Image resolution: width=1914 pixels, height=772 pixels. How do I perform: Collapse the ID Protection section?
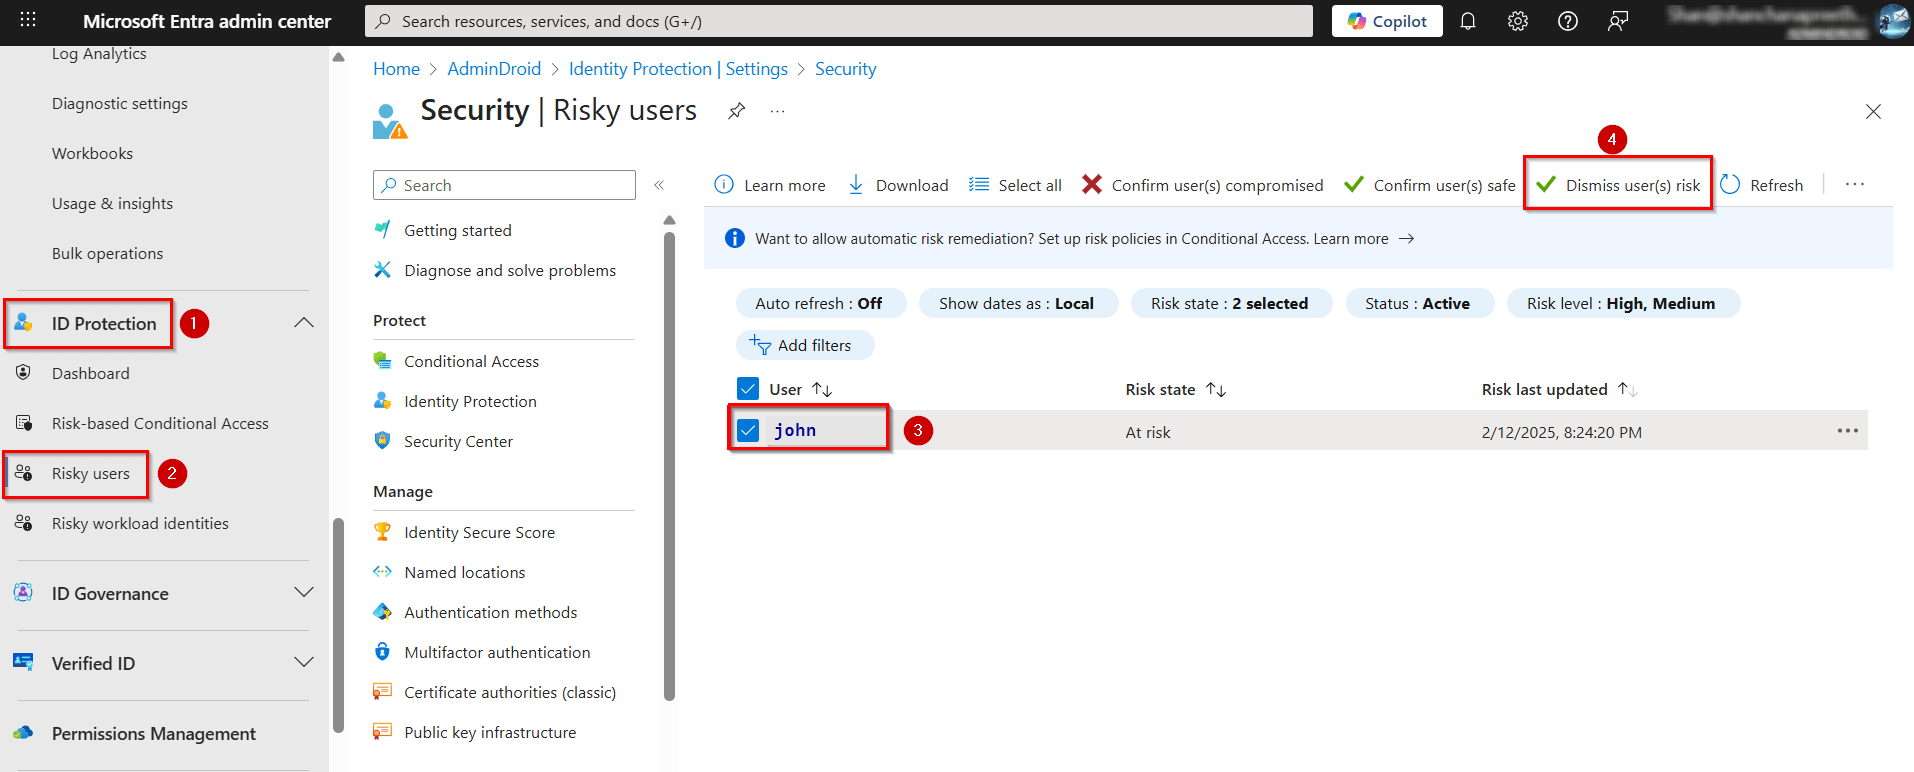pos(304,323)
